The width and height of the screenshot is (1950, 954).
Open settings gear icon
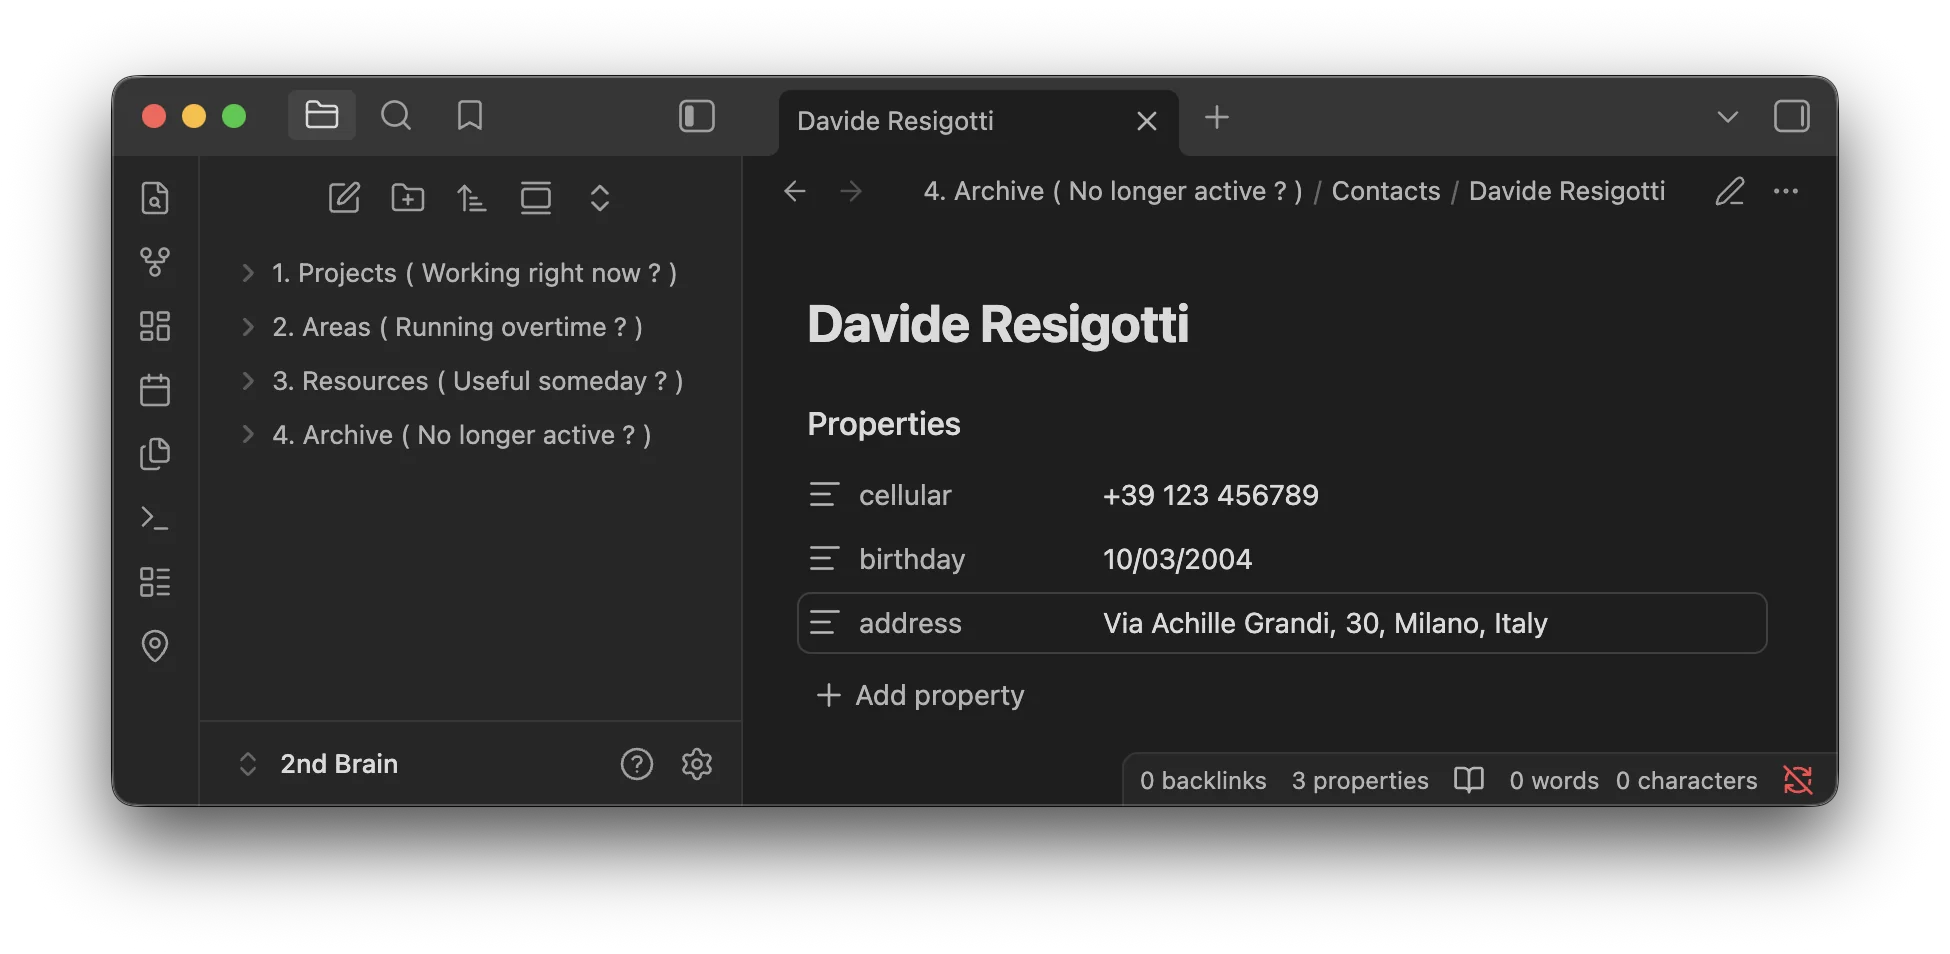[697, 764]
